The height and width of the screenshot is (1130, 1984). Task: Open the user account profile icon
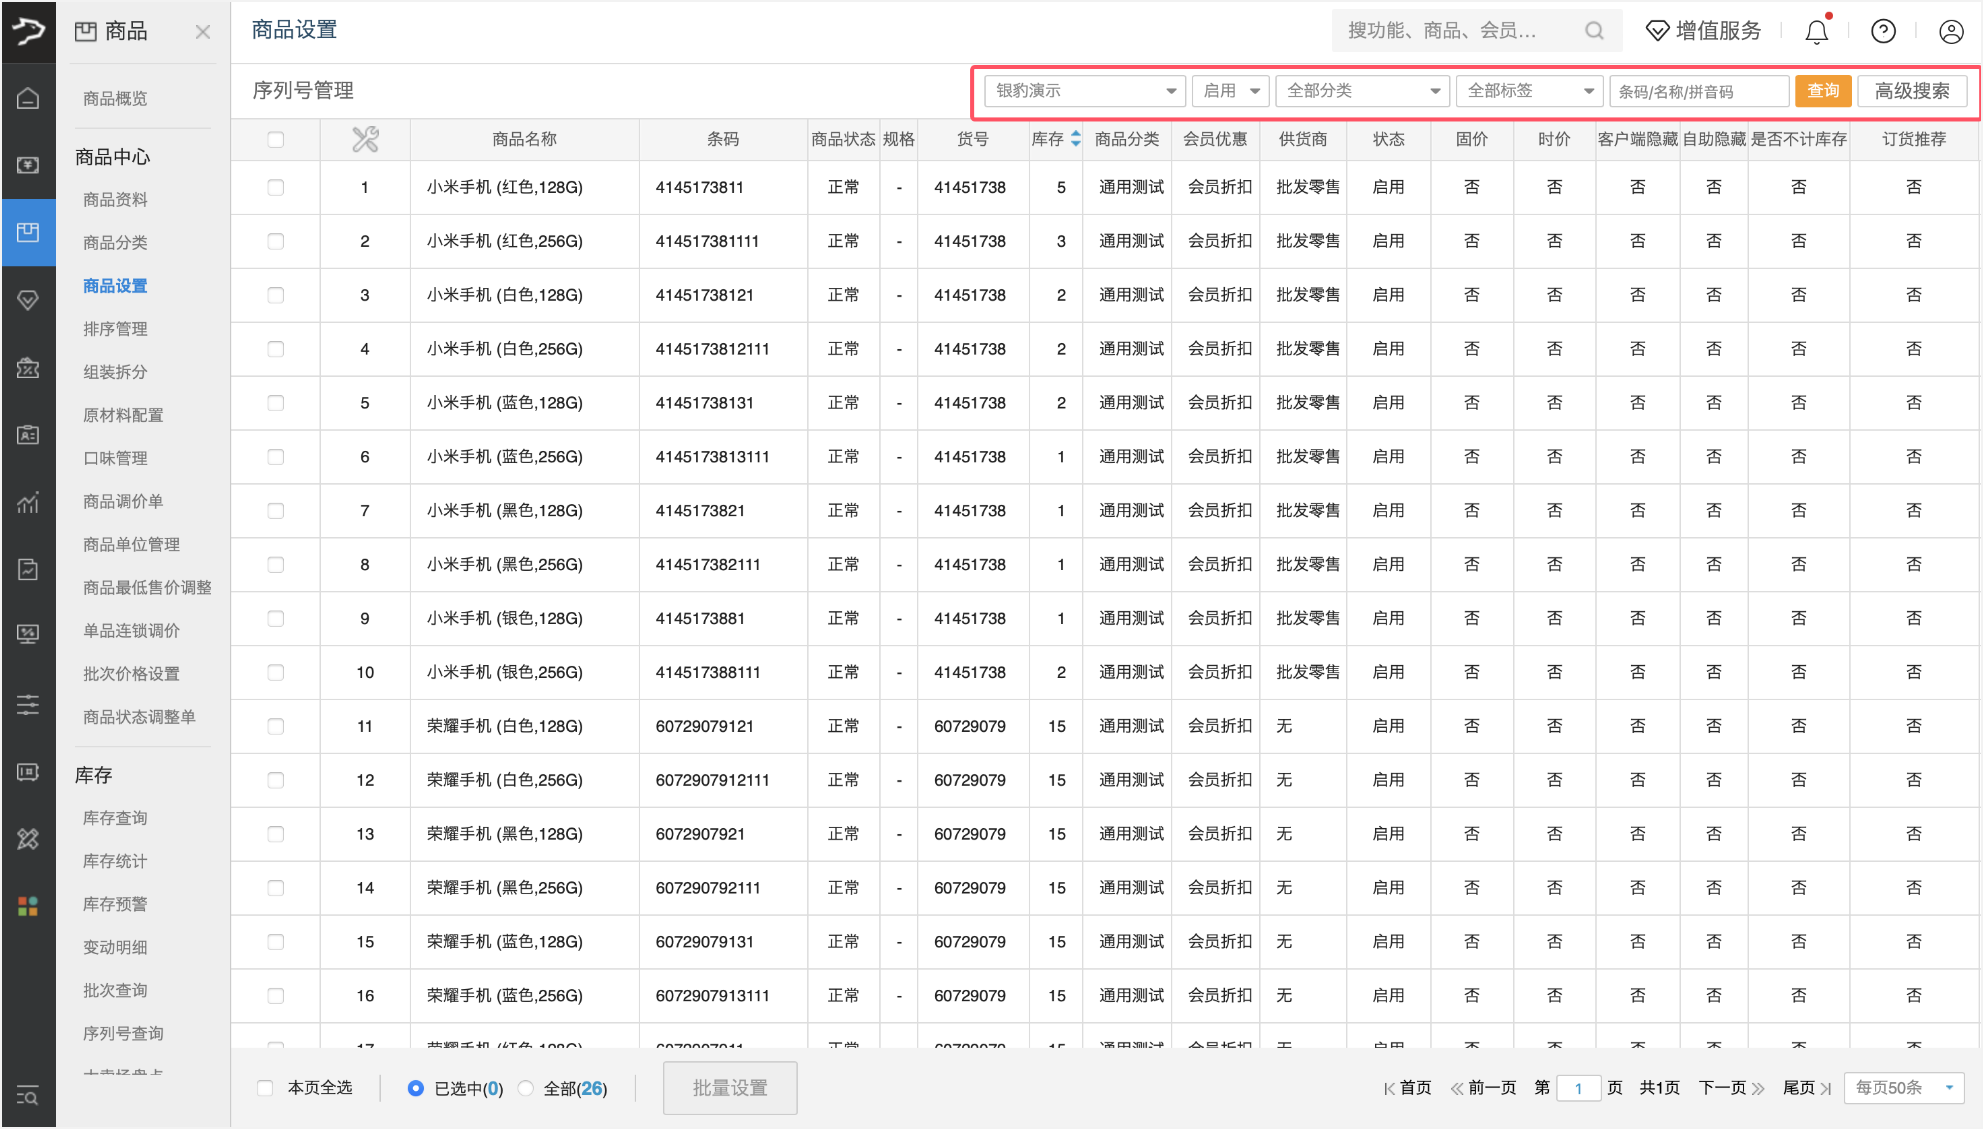1950,32
